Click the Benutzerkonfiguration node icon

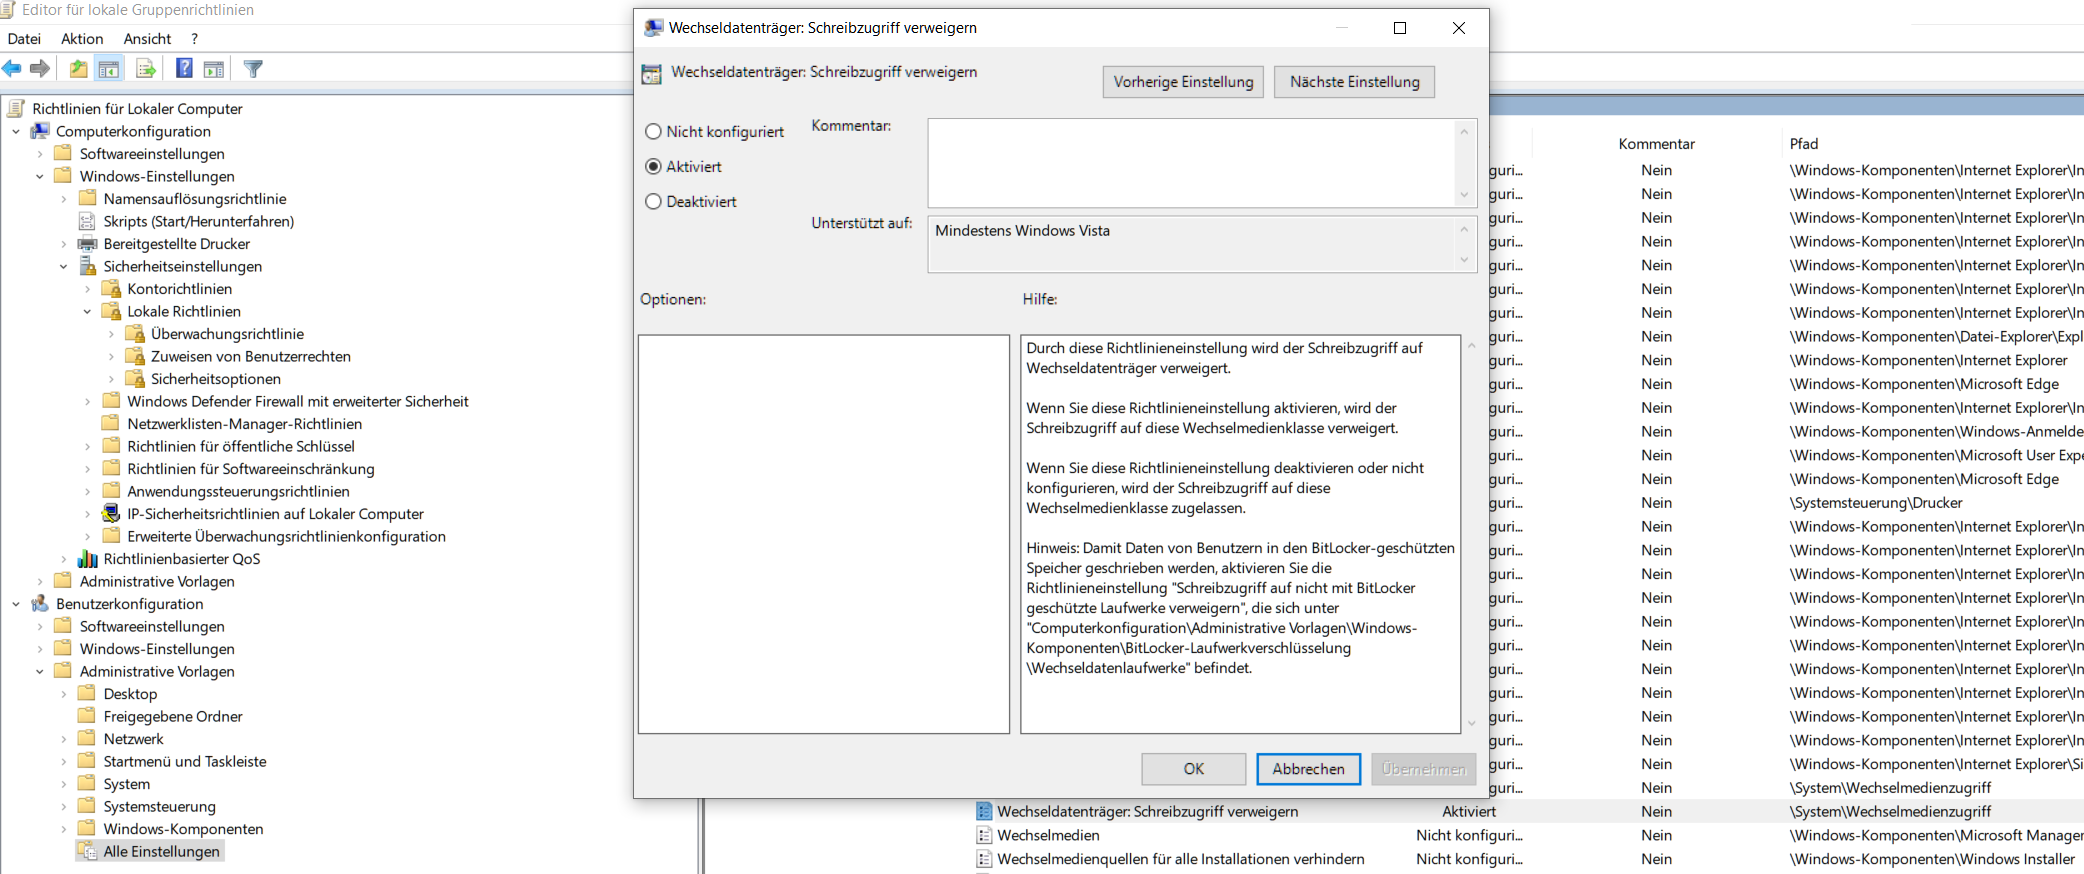40,604
